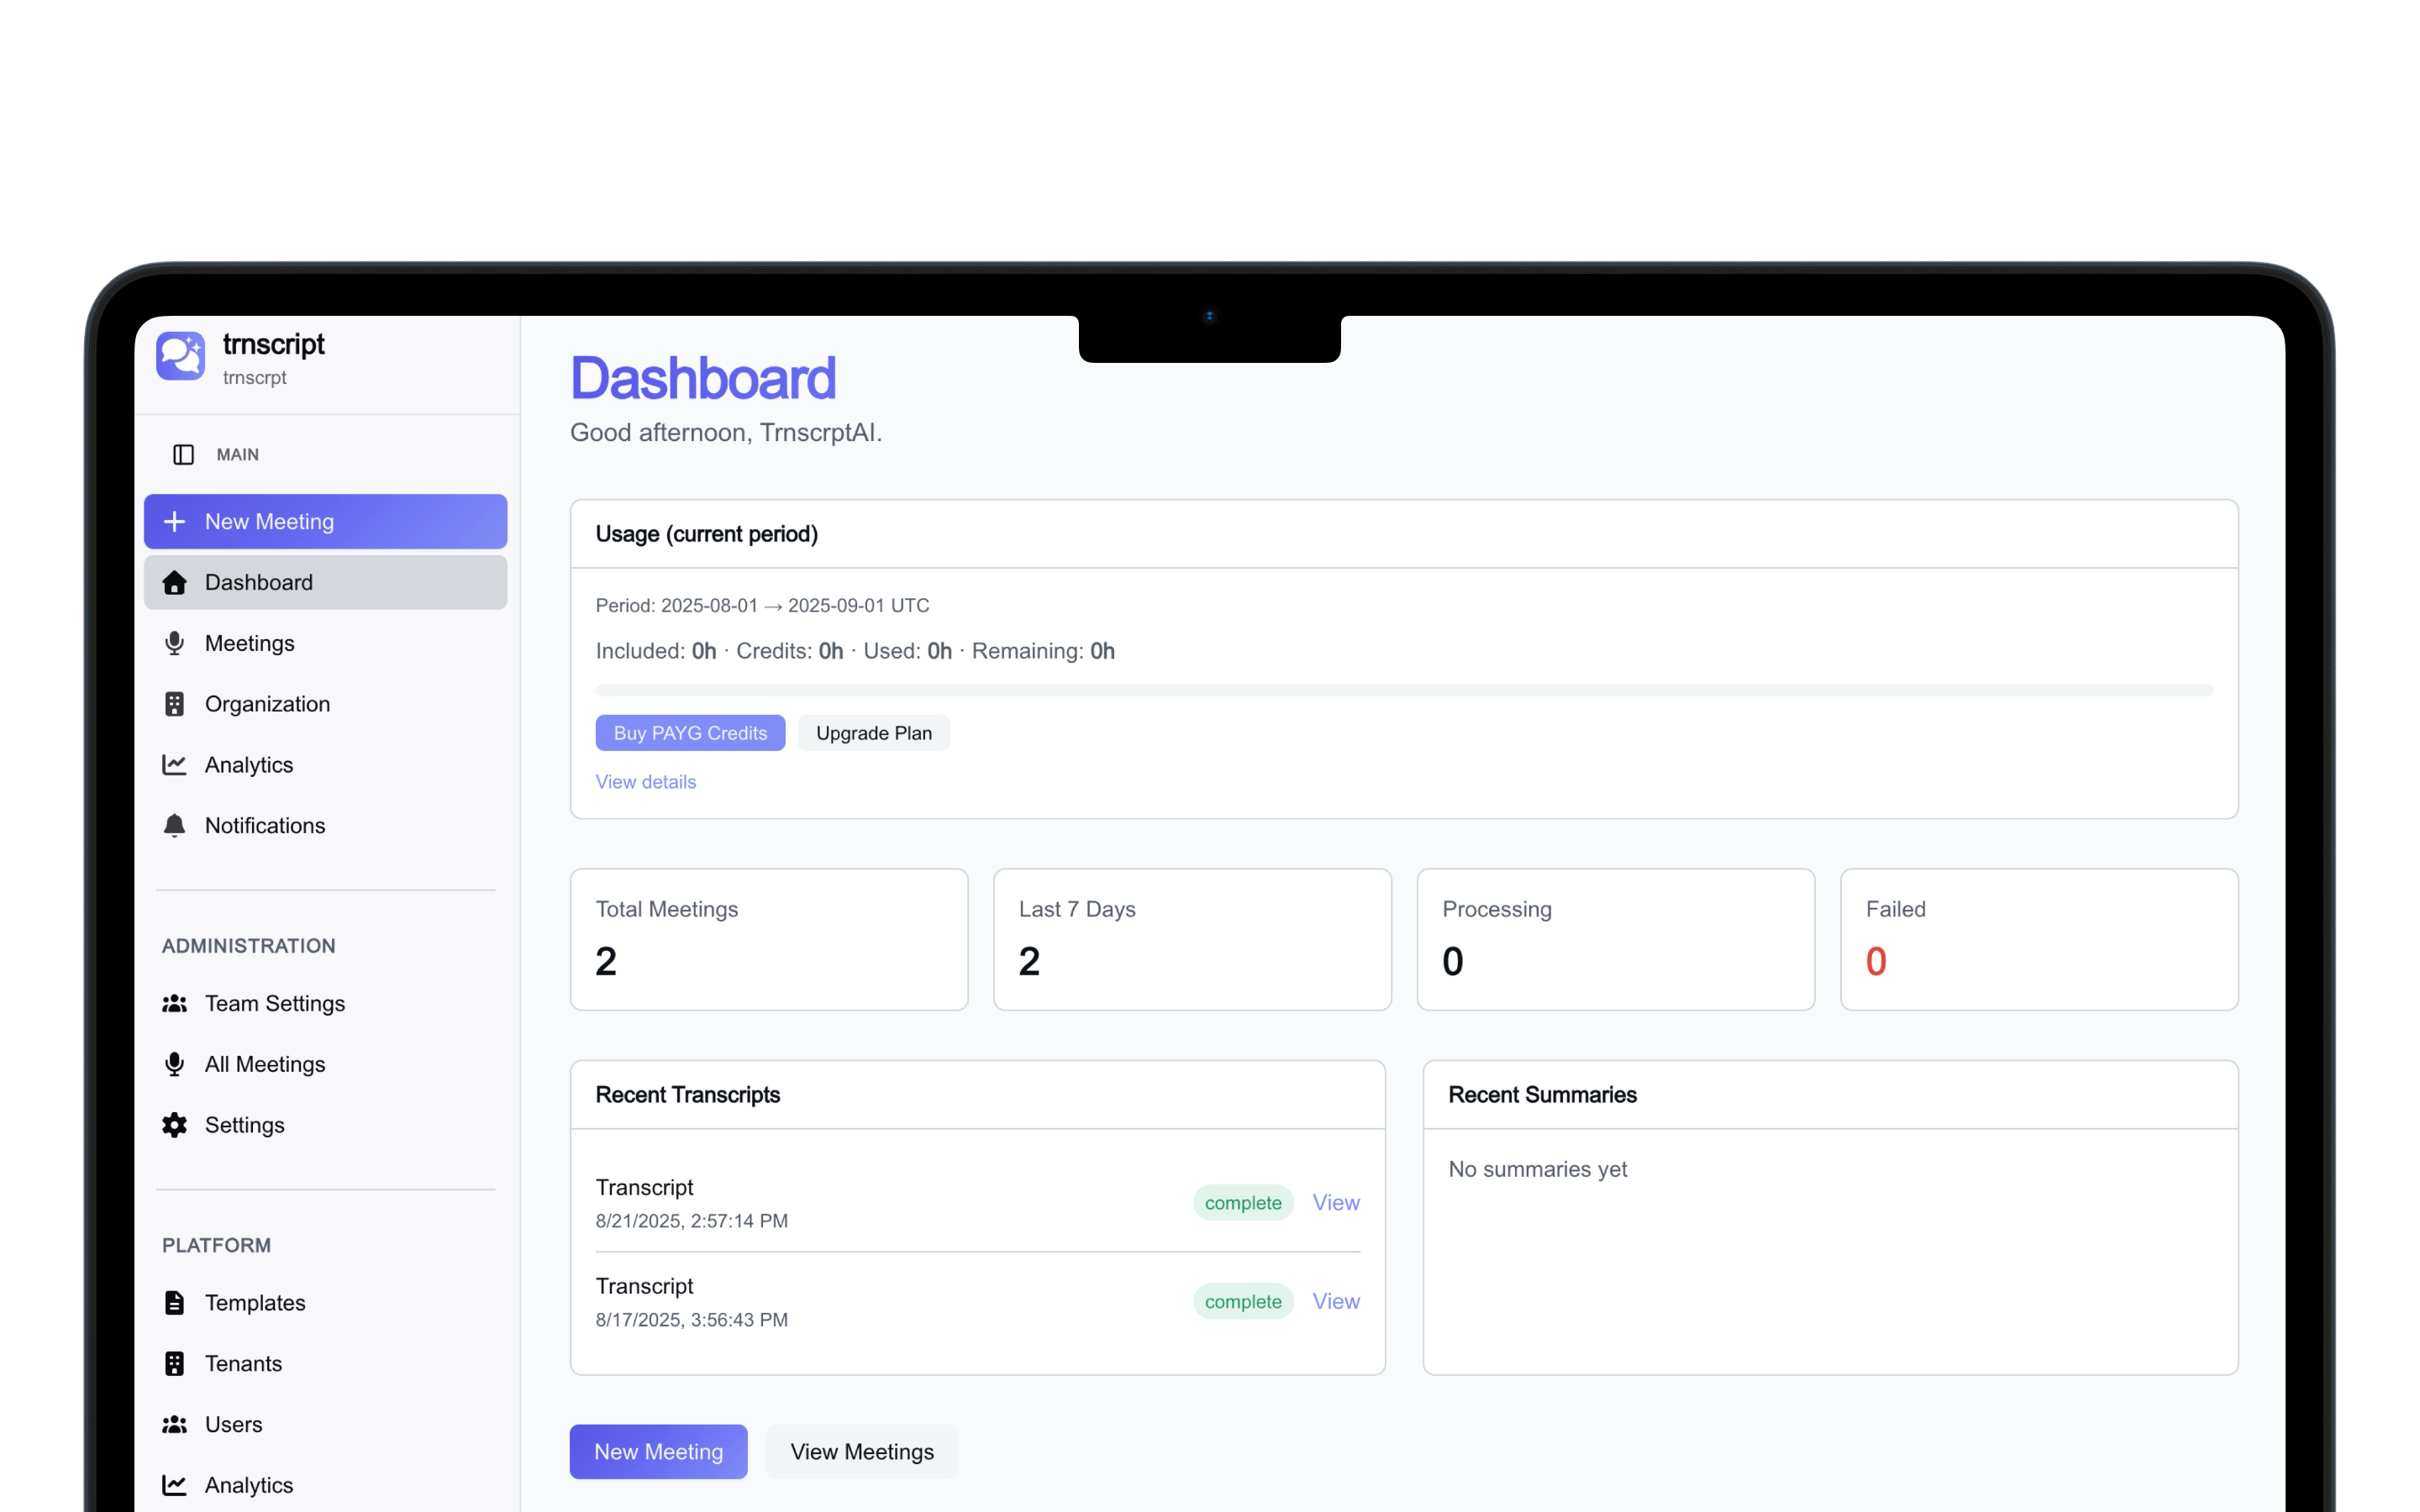
Task: Toggle the sidebar collapse icon beside MAIN
Action: click(183, 455)
